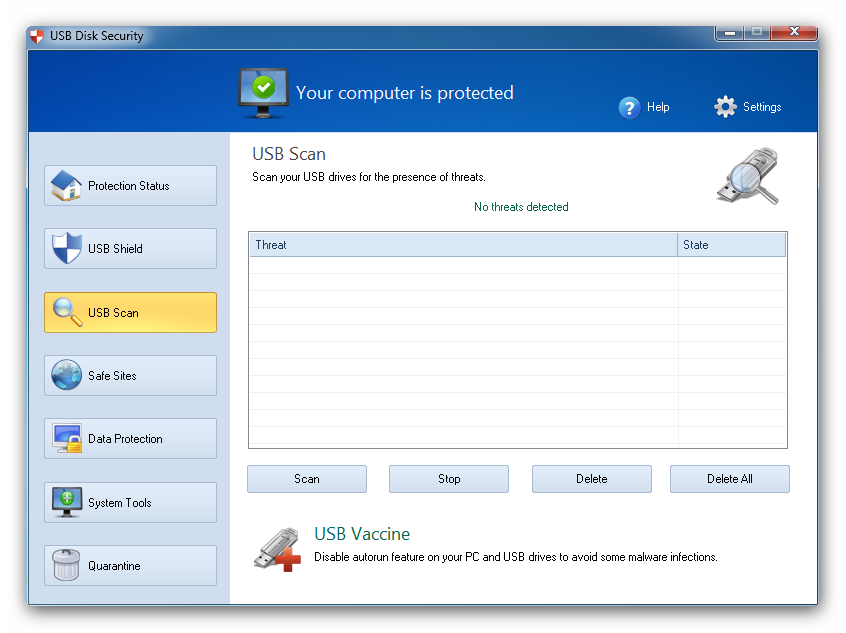The image size is (846, 633).
Task: Close the USB Disk Security window
Action: 794,32
